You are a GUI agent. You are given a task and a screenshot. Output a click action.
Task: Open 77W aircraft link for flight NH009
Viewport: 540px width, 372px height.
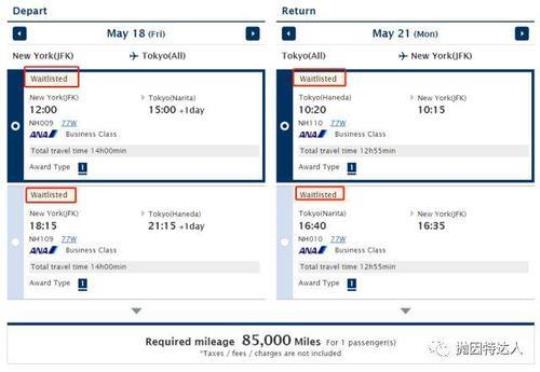point(69,123)
